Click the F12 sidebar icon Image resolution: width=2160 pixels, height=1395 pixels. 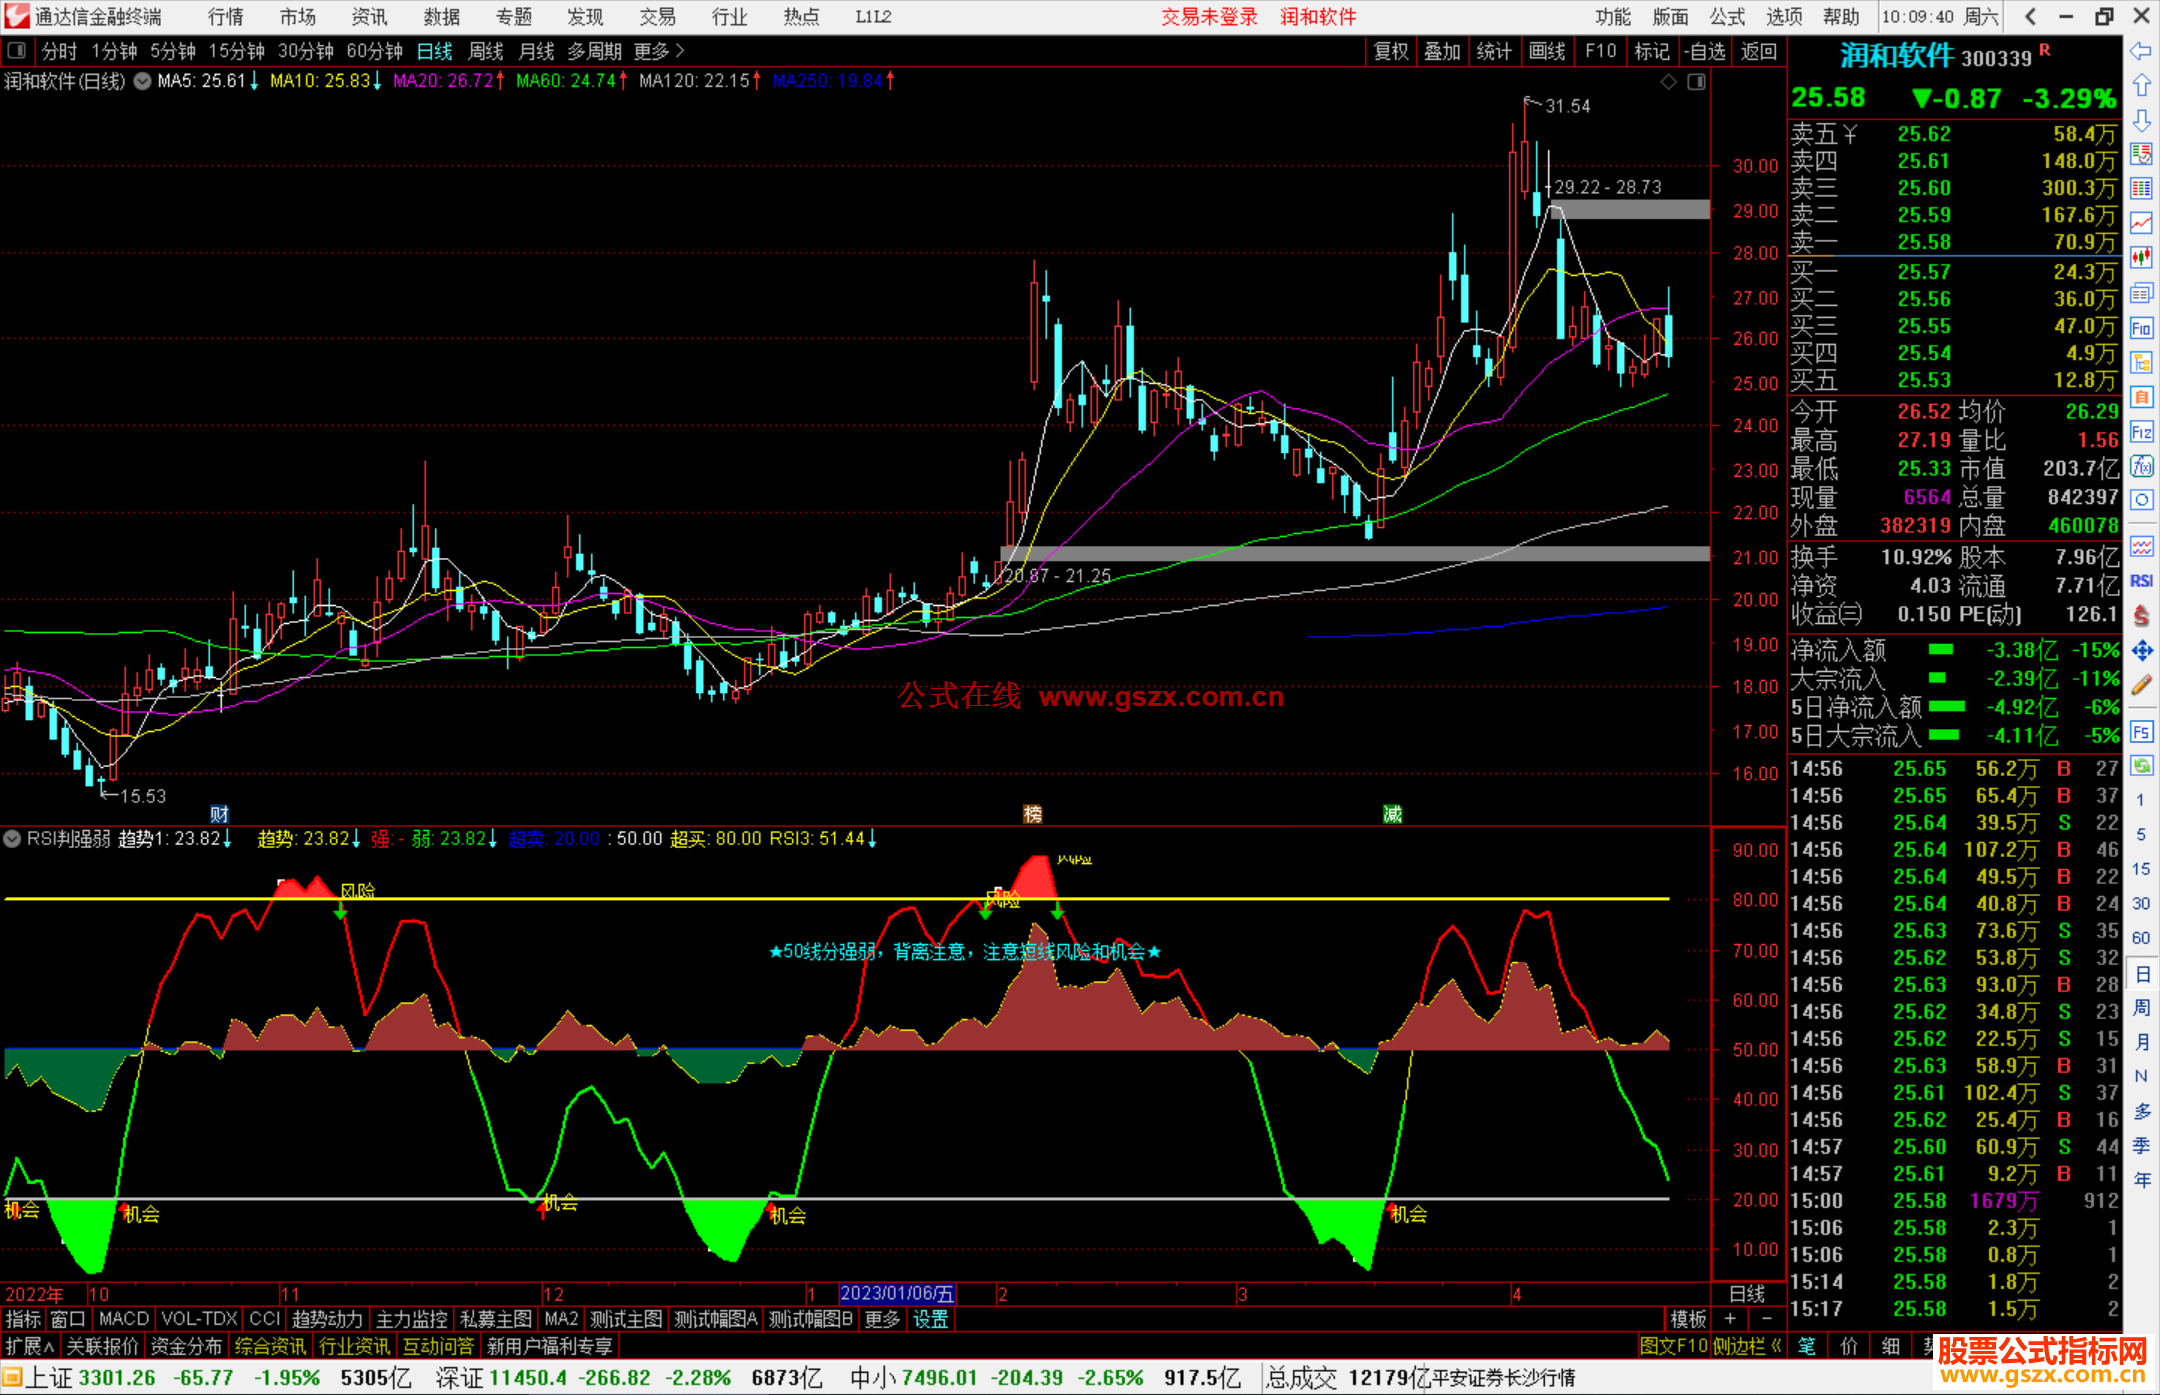2141,432
